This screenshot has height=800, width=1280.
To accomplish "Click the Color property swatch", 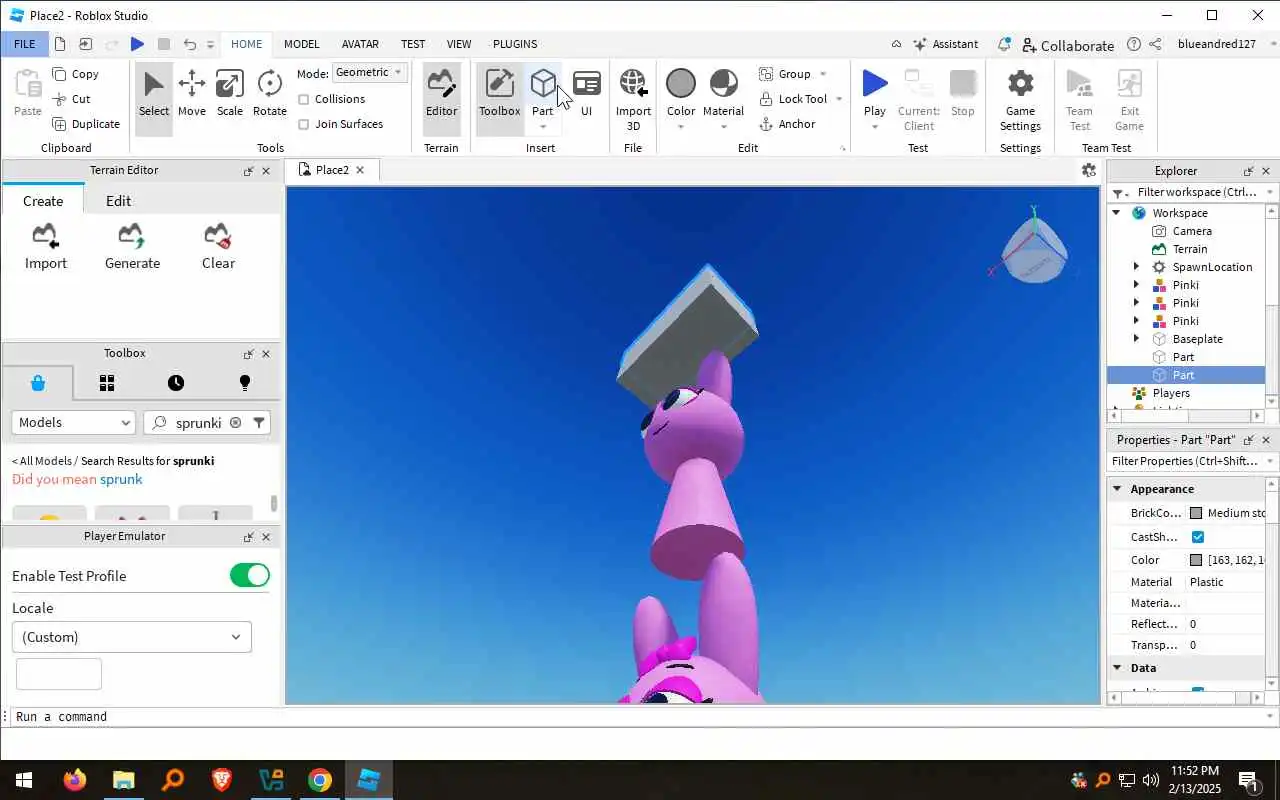I will [1196, 560].
